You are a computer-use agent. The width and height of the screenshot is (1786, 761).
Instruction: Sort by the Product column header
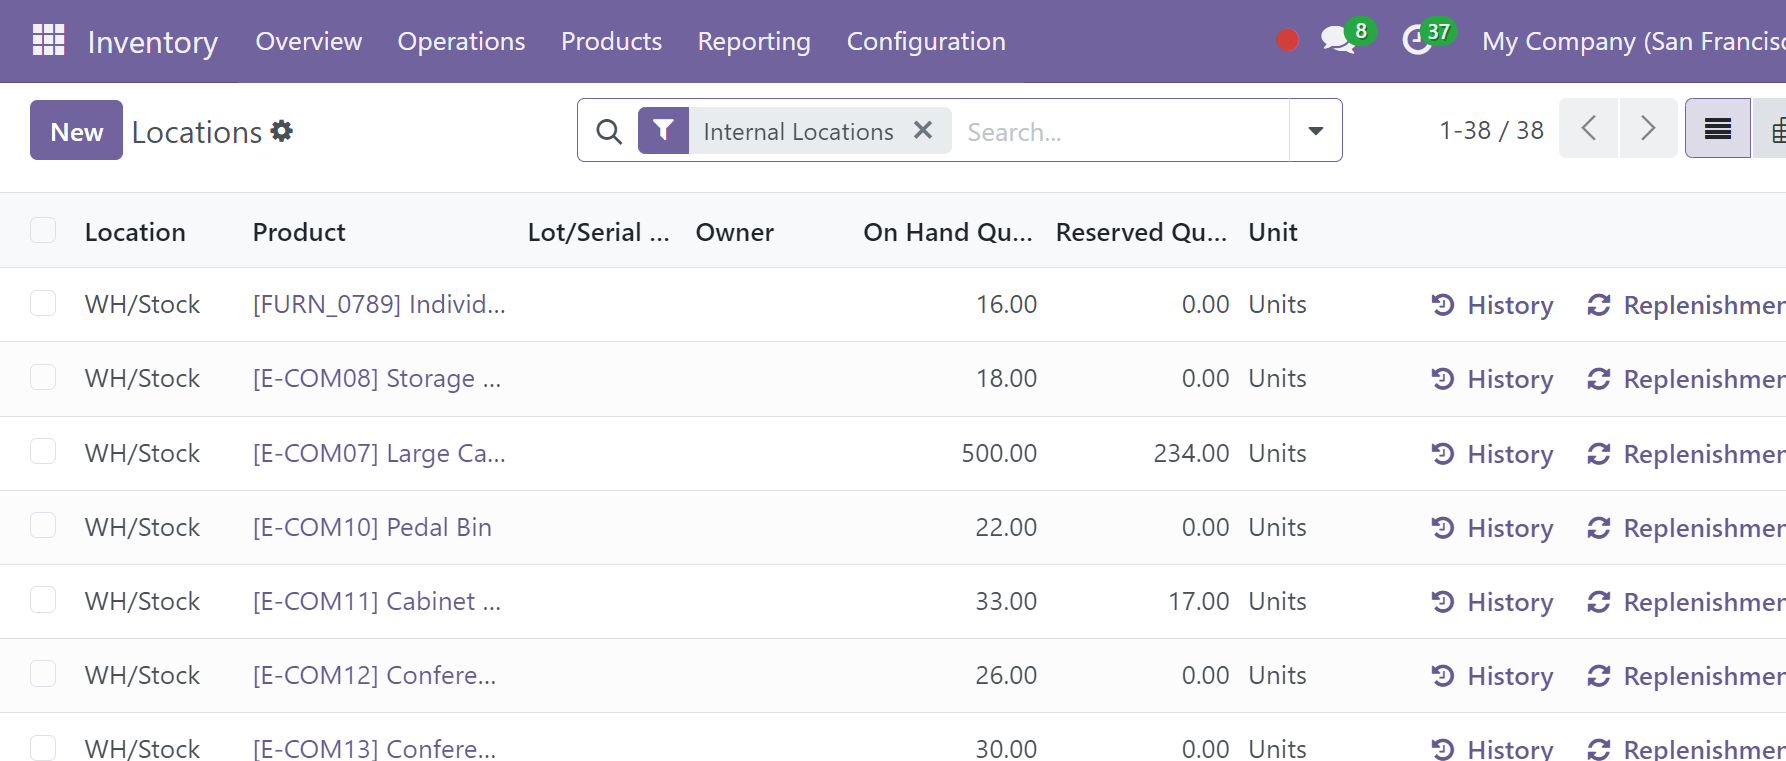coord(299,232)
